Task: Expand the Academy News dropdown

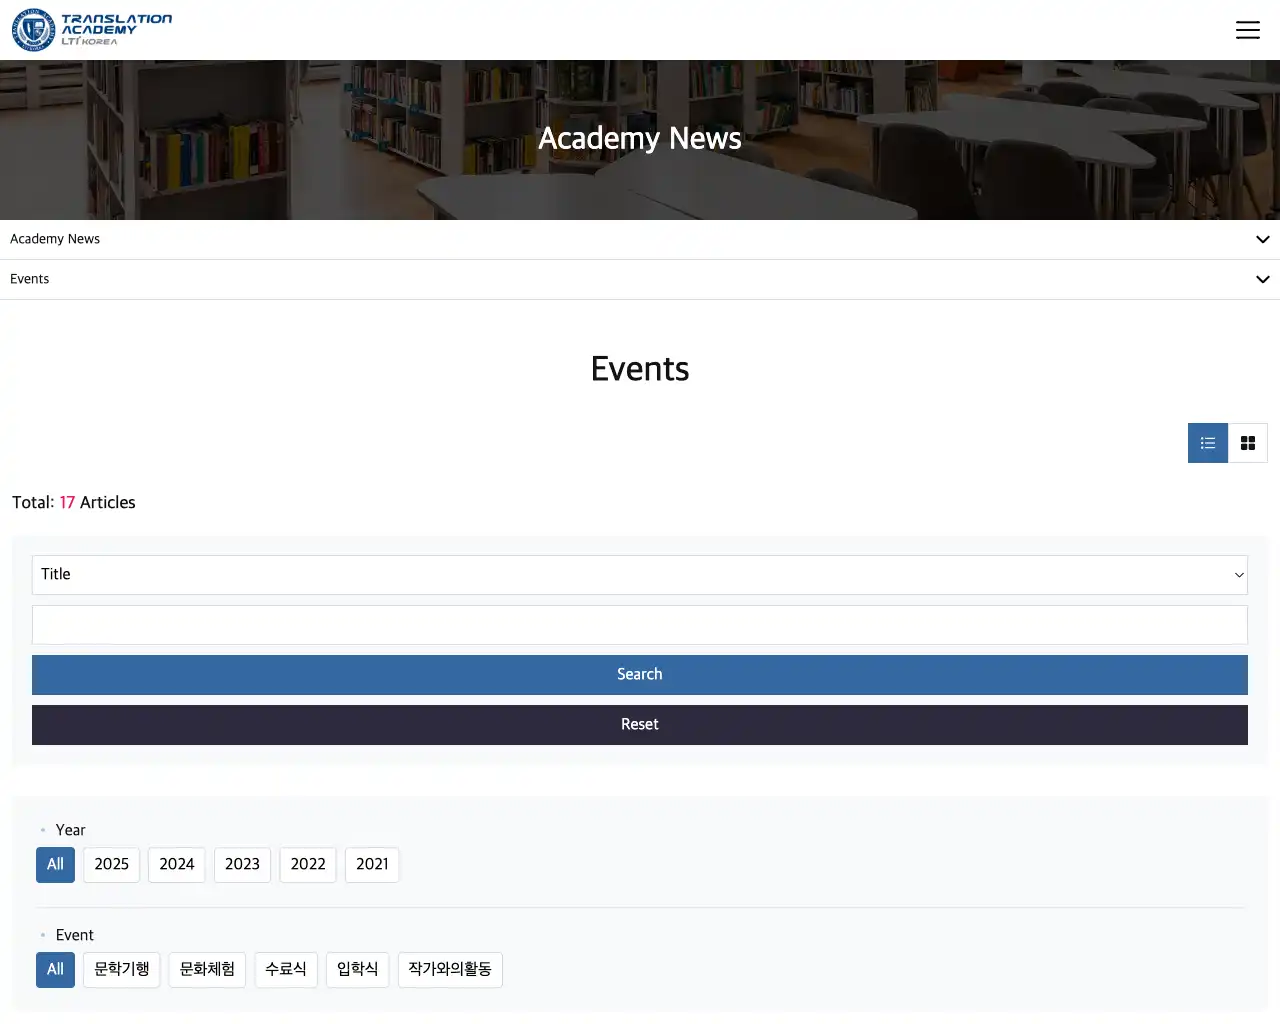Action: [x=640, y=239]
